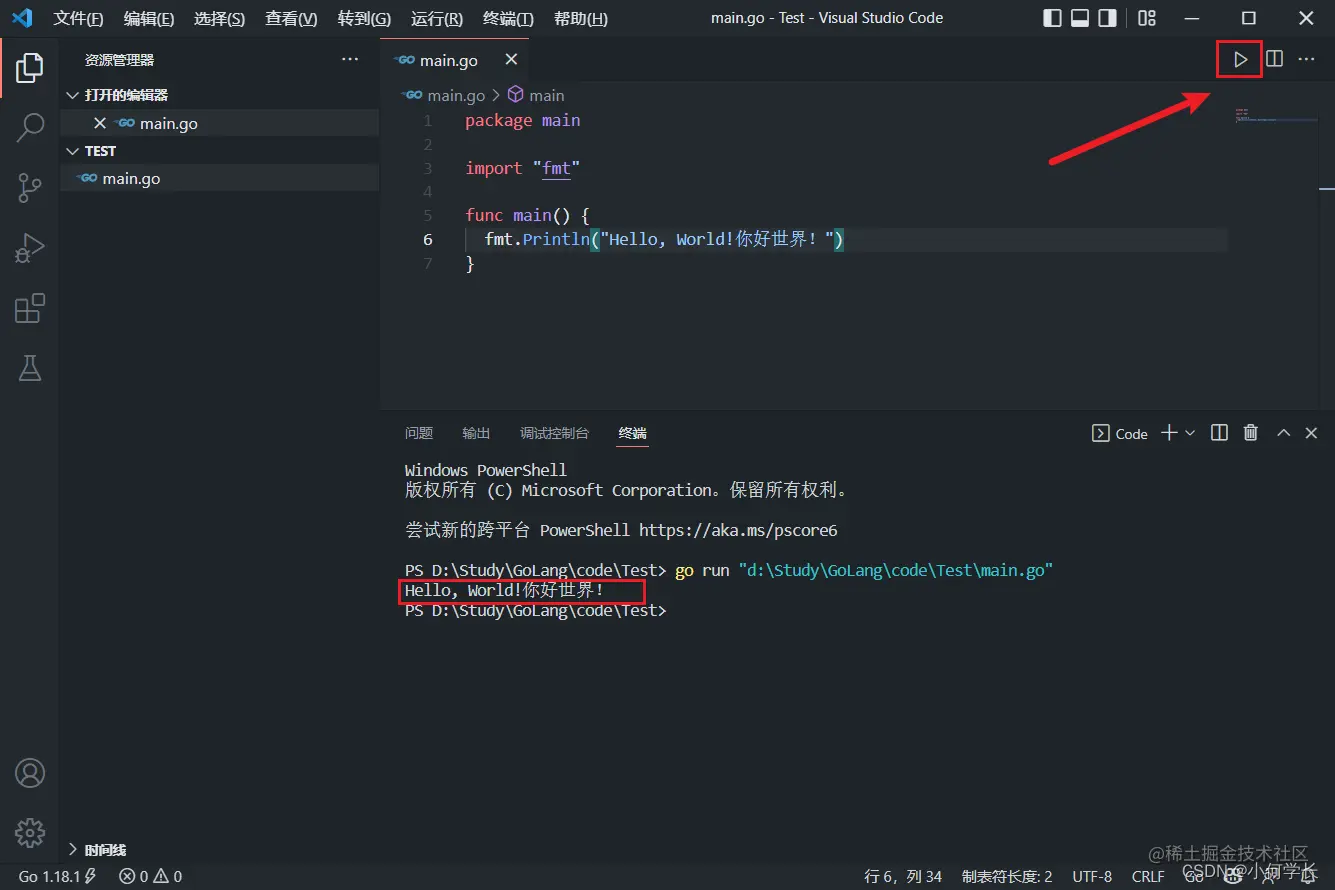Switch to the Debug Console tab
Screen dimensions: 1335x890
(x=554, y=433)
